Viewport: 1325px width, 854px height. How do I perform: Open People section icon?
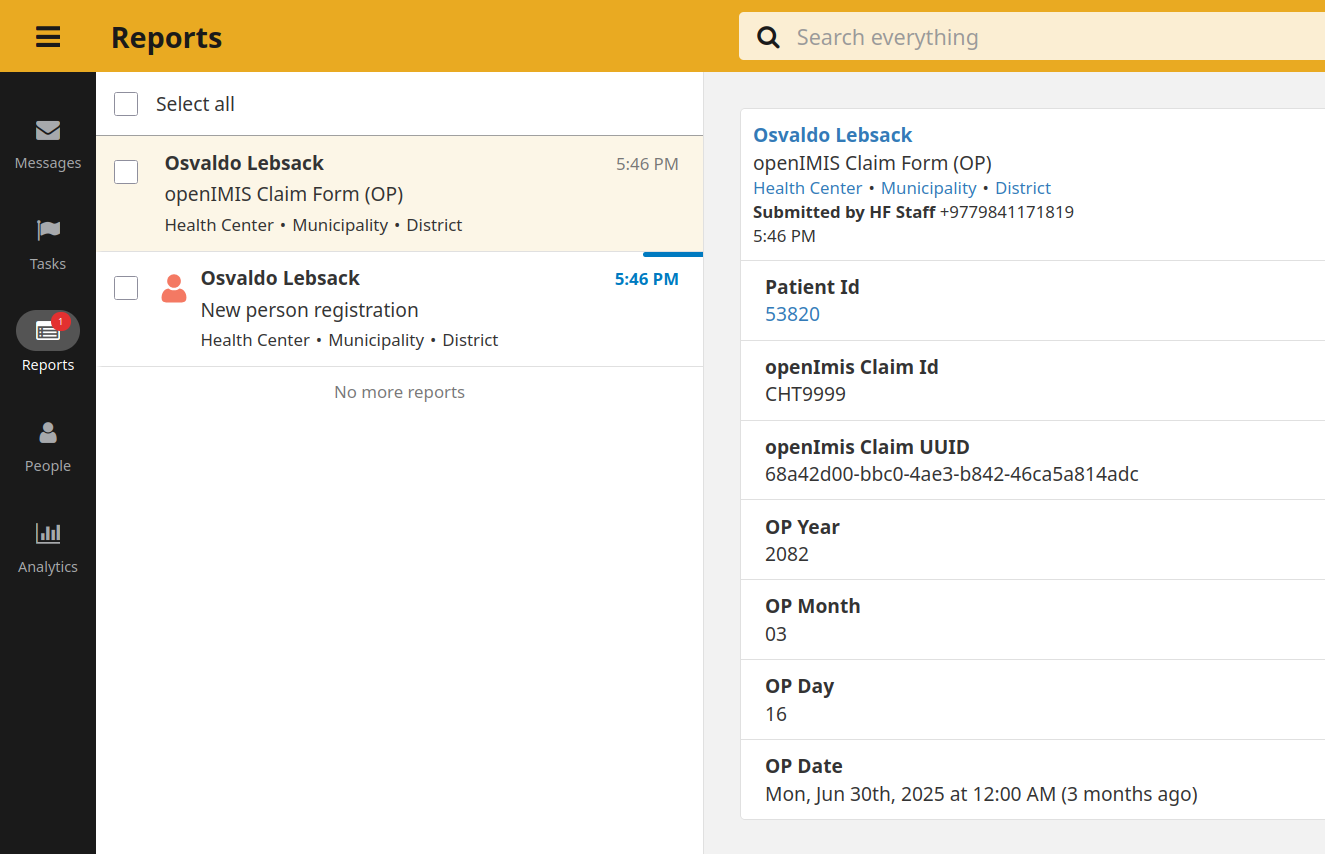48,433
